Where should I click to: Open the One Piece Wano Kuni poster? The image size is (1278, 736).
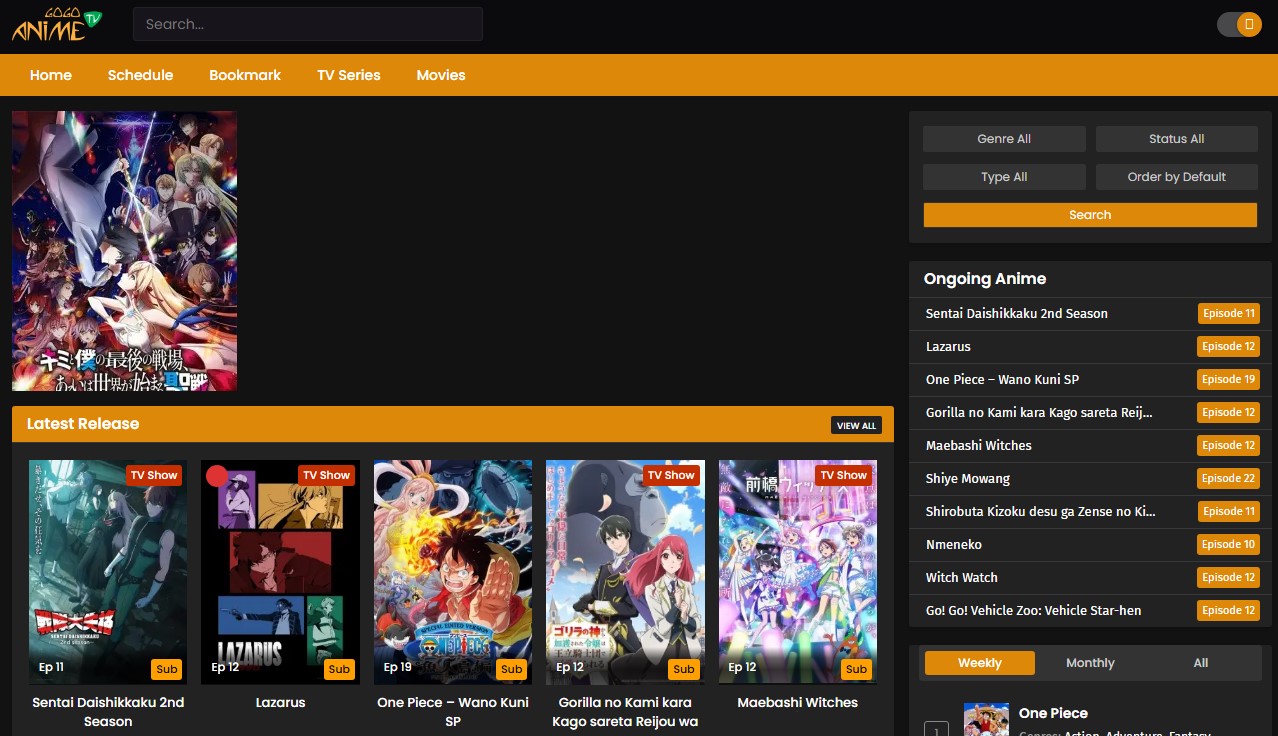453,572
